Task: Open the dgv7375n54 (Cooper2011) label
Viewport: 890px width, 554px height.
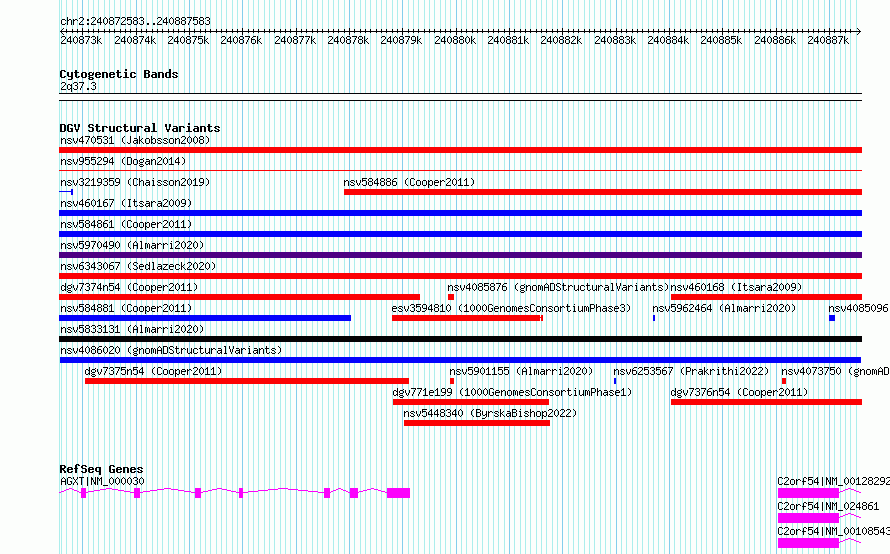Action: point(153,371)
